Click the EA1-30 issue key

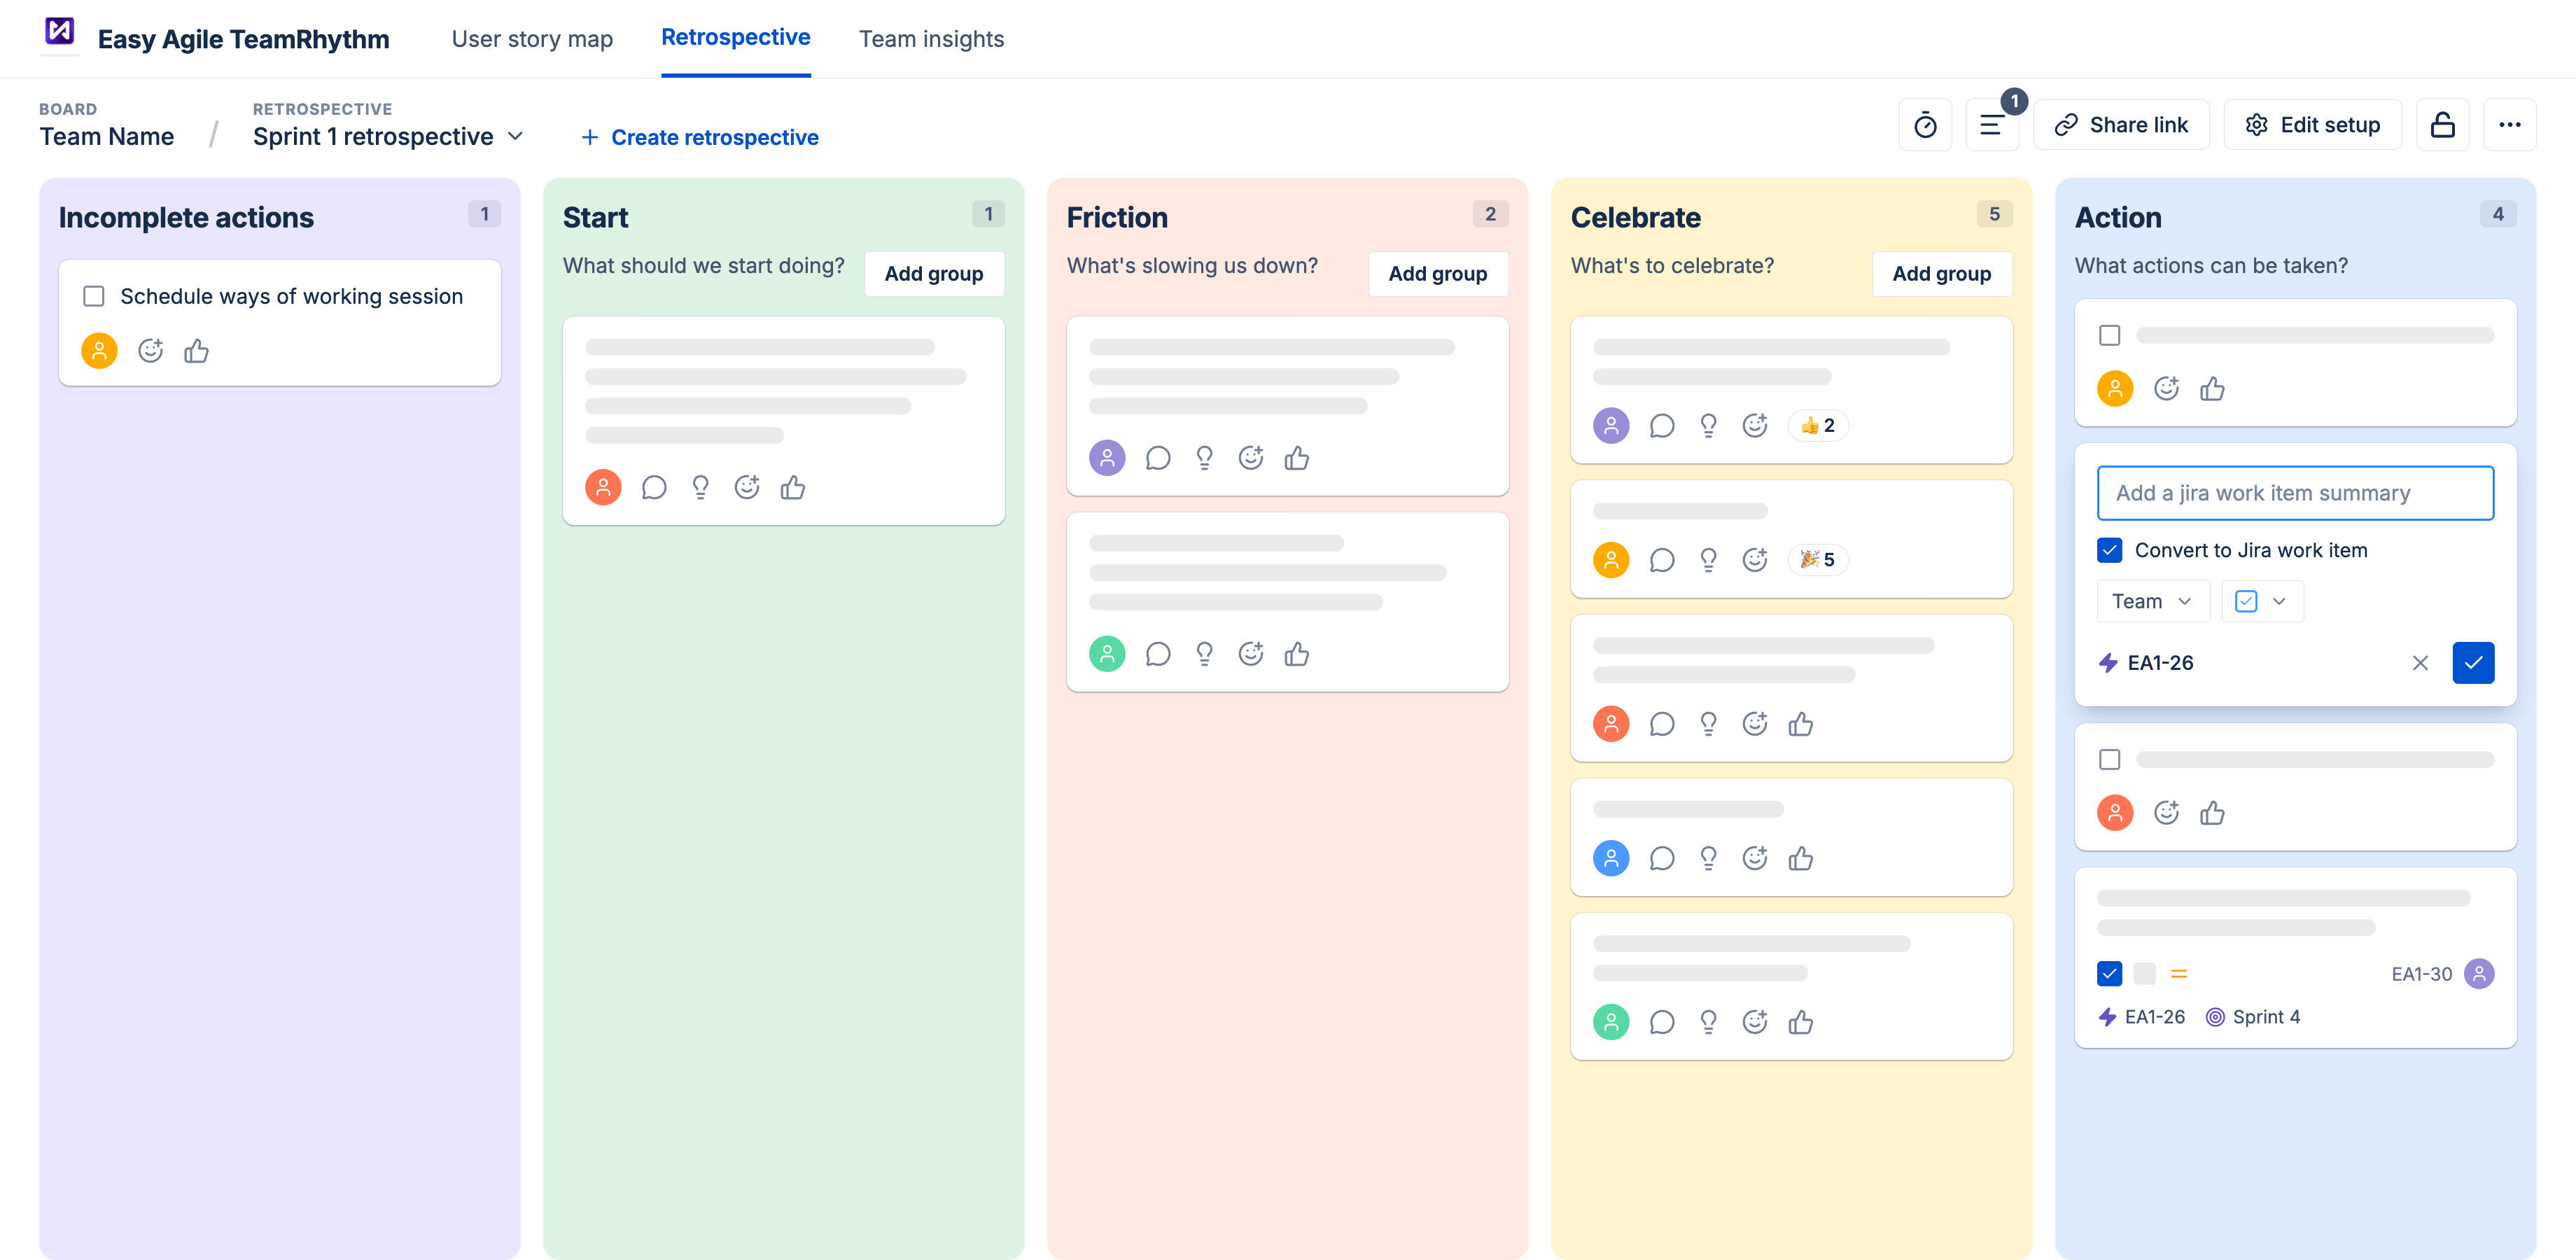tap(2421, 974)
